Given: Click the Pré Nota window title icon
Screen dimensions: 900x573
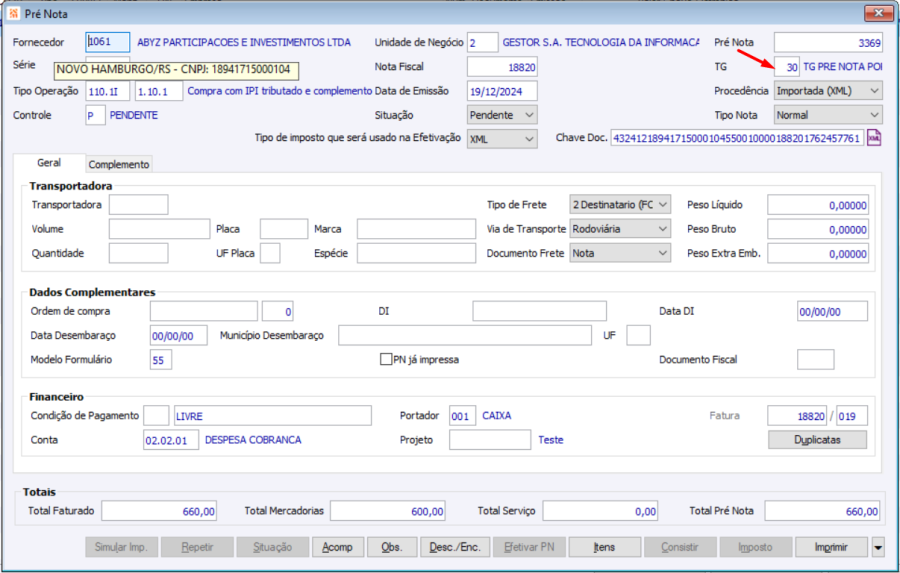Looking at the screenshot, I should pos(13,13).
